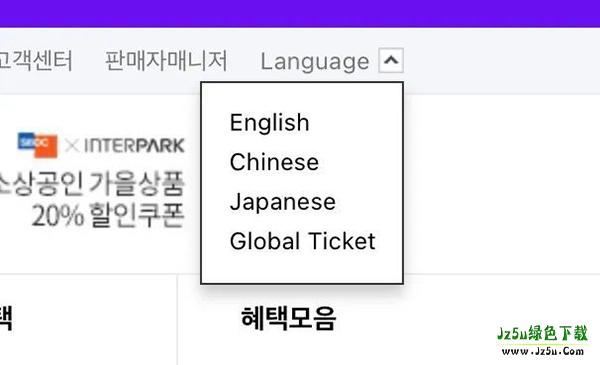Select the 혜택모음 benefits tab
Viewport: 600px width, 365px height.
[x=289, y=318]
